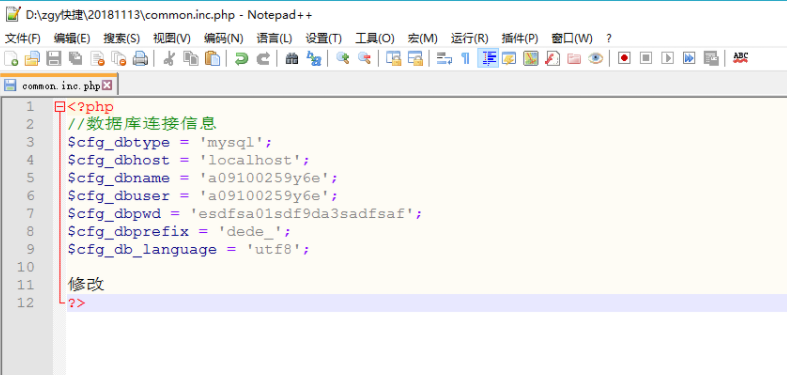Image resolution: width=787 pixels, height=375 pixels.
Task: Click the Copy toolbar icon
Action: pyautogui.click(x=191, y=58)
